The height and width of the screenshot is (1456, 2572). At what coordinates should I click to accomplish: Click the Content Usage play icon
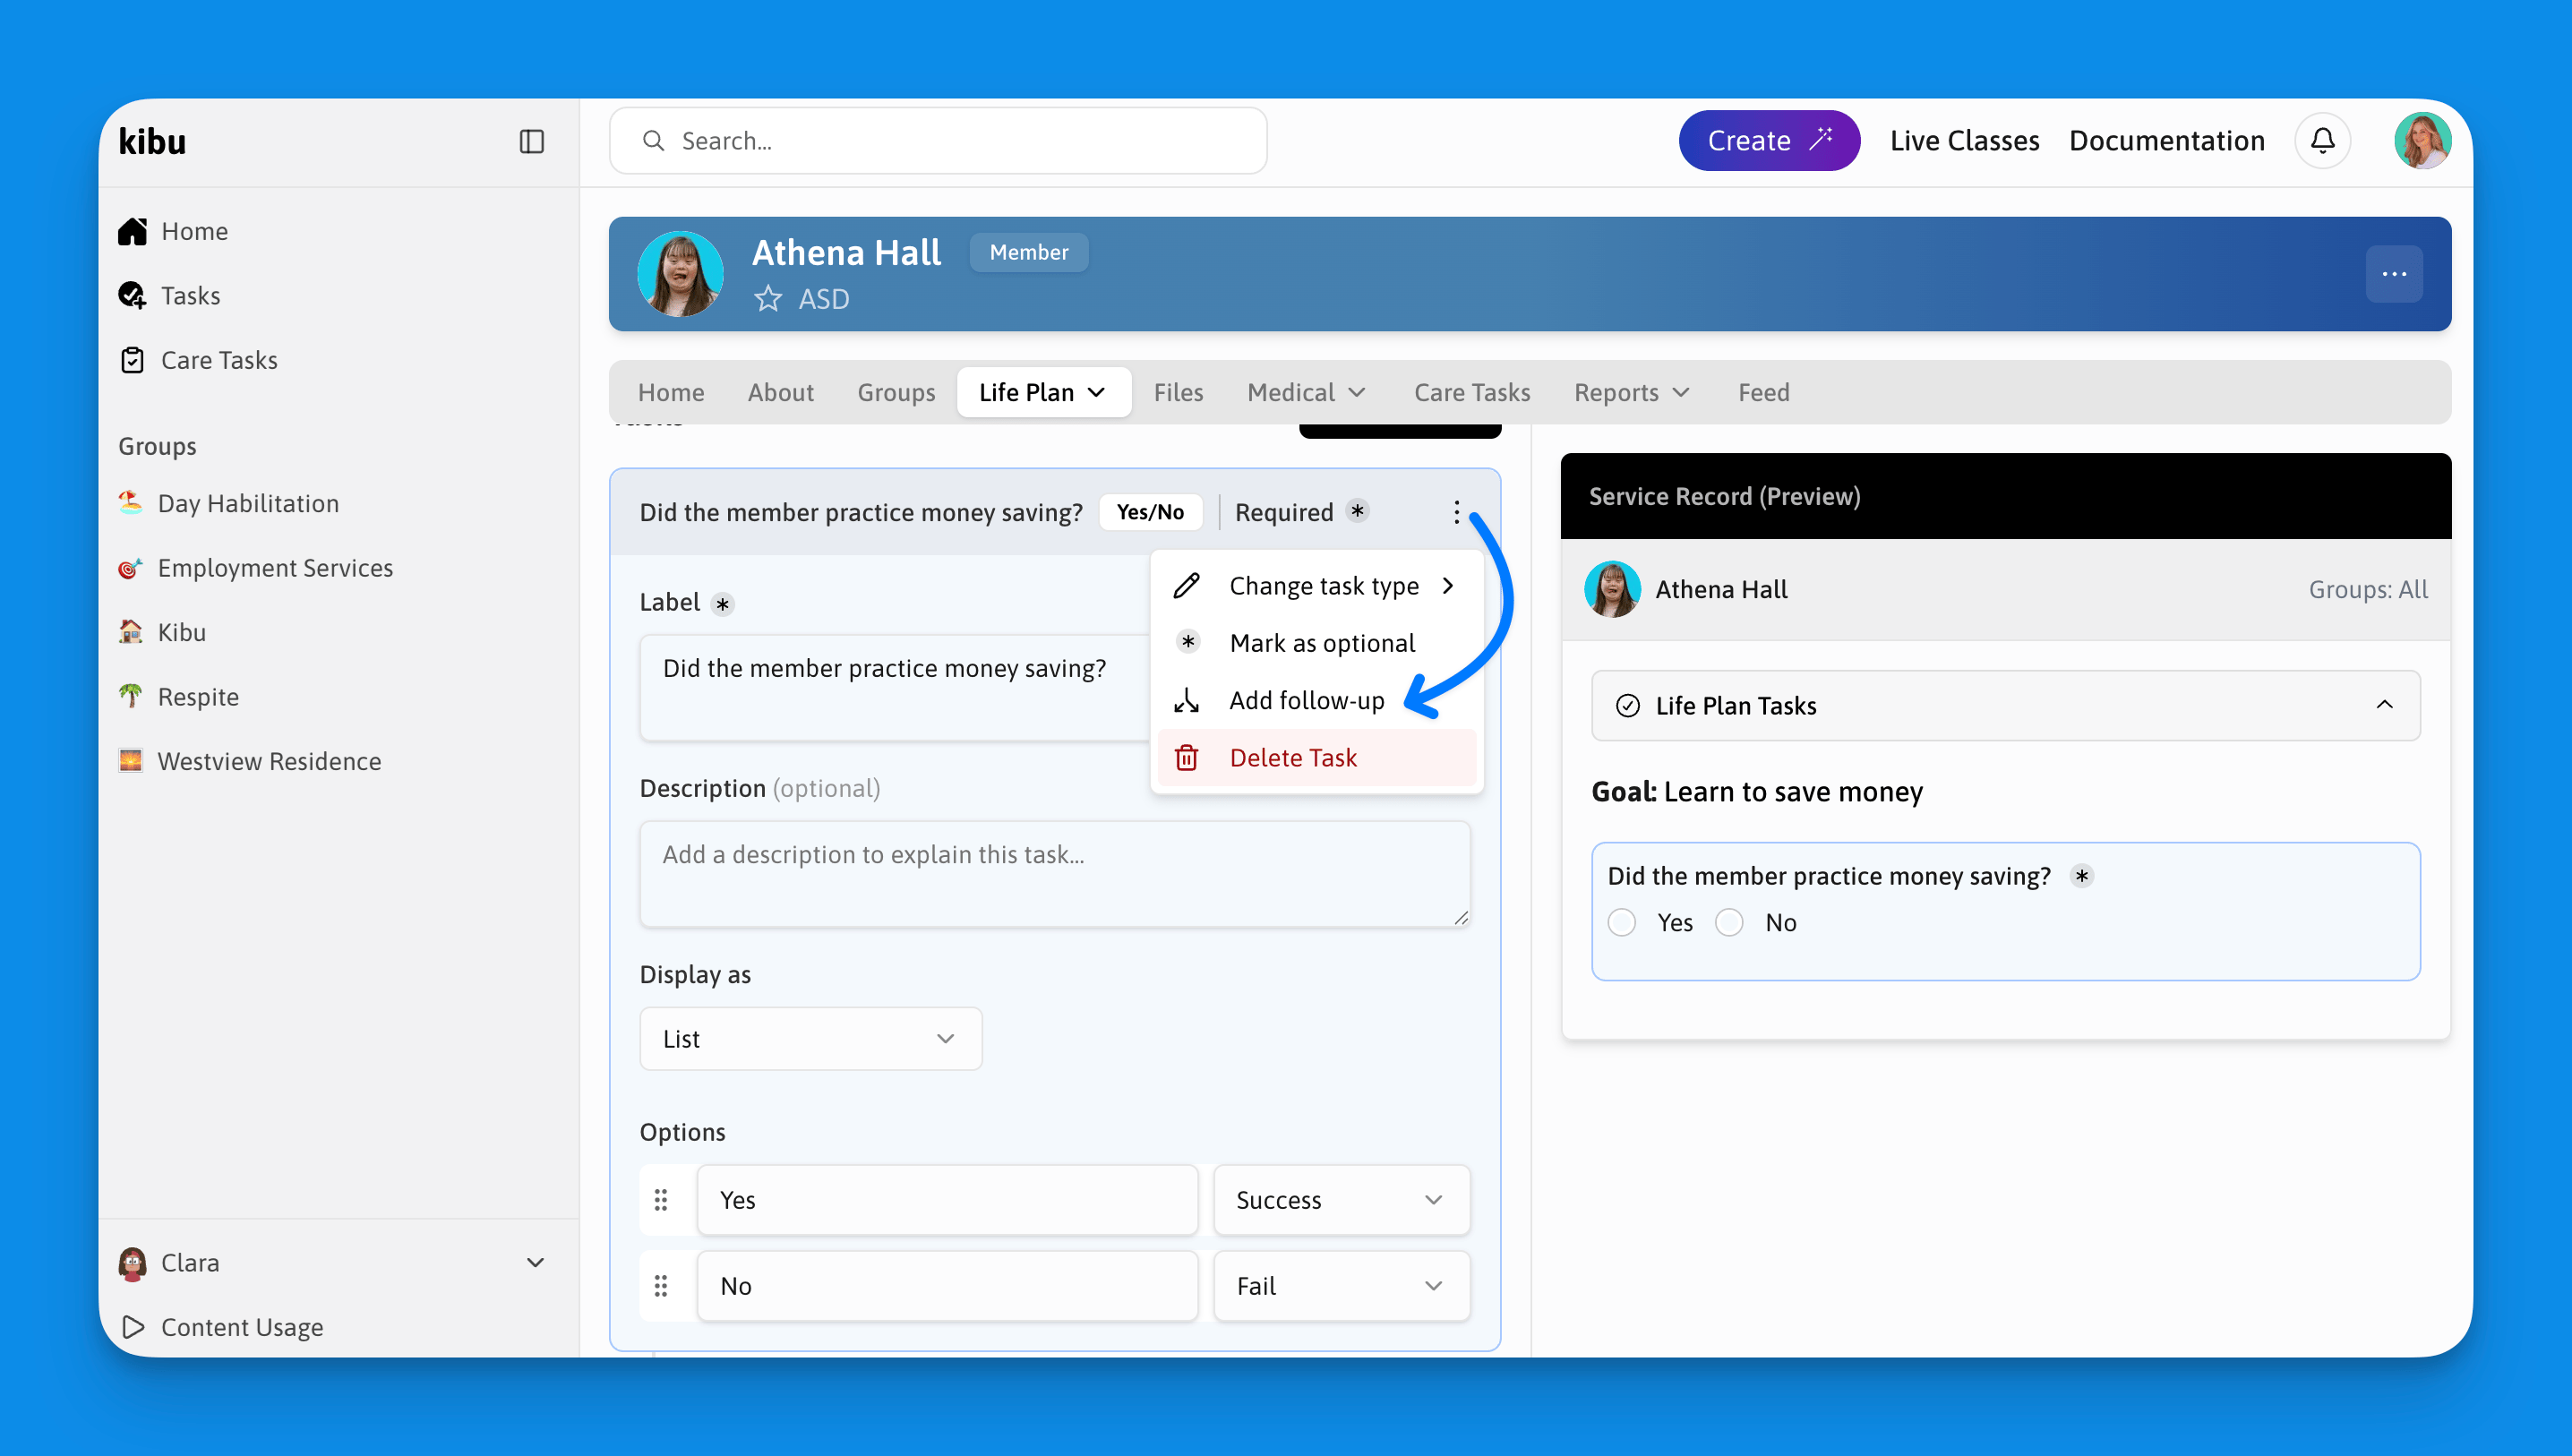[132, 1327]
